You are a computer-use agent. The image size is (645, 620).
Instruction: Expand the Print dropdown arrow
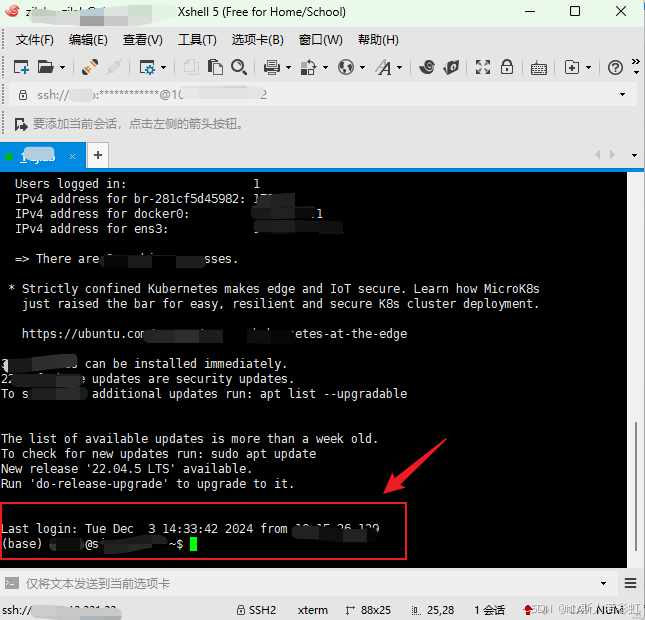point(288,67)
